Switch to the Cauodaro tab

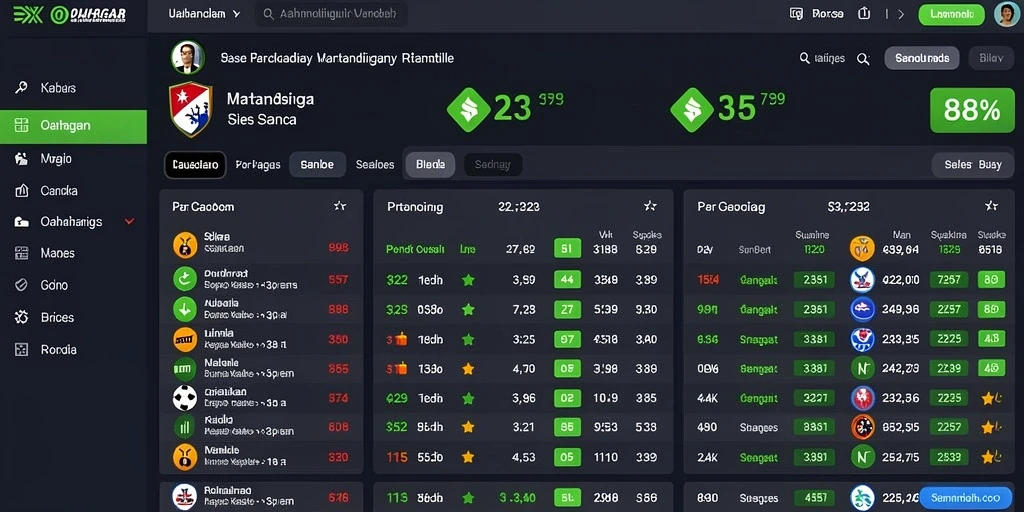click(x=195, y=165)
